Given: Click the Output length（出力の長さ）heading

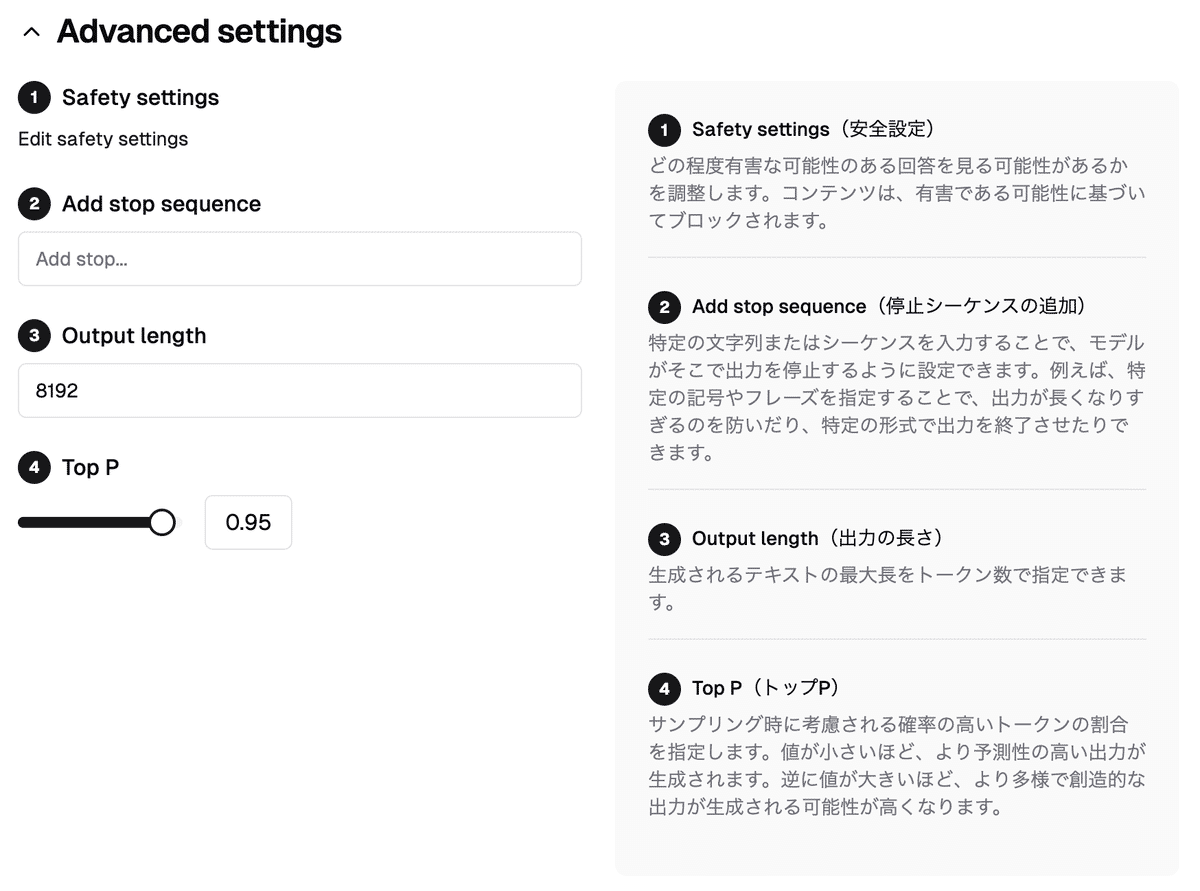Looking at the screenshot, I should 818,539.
